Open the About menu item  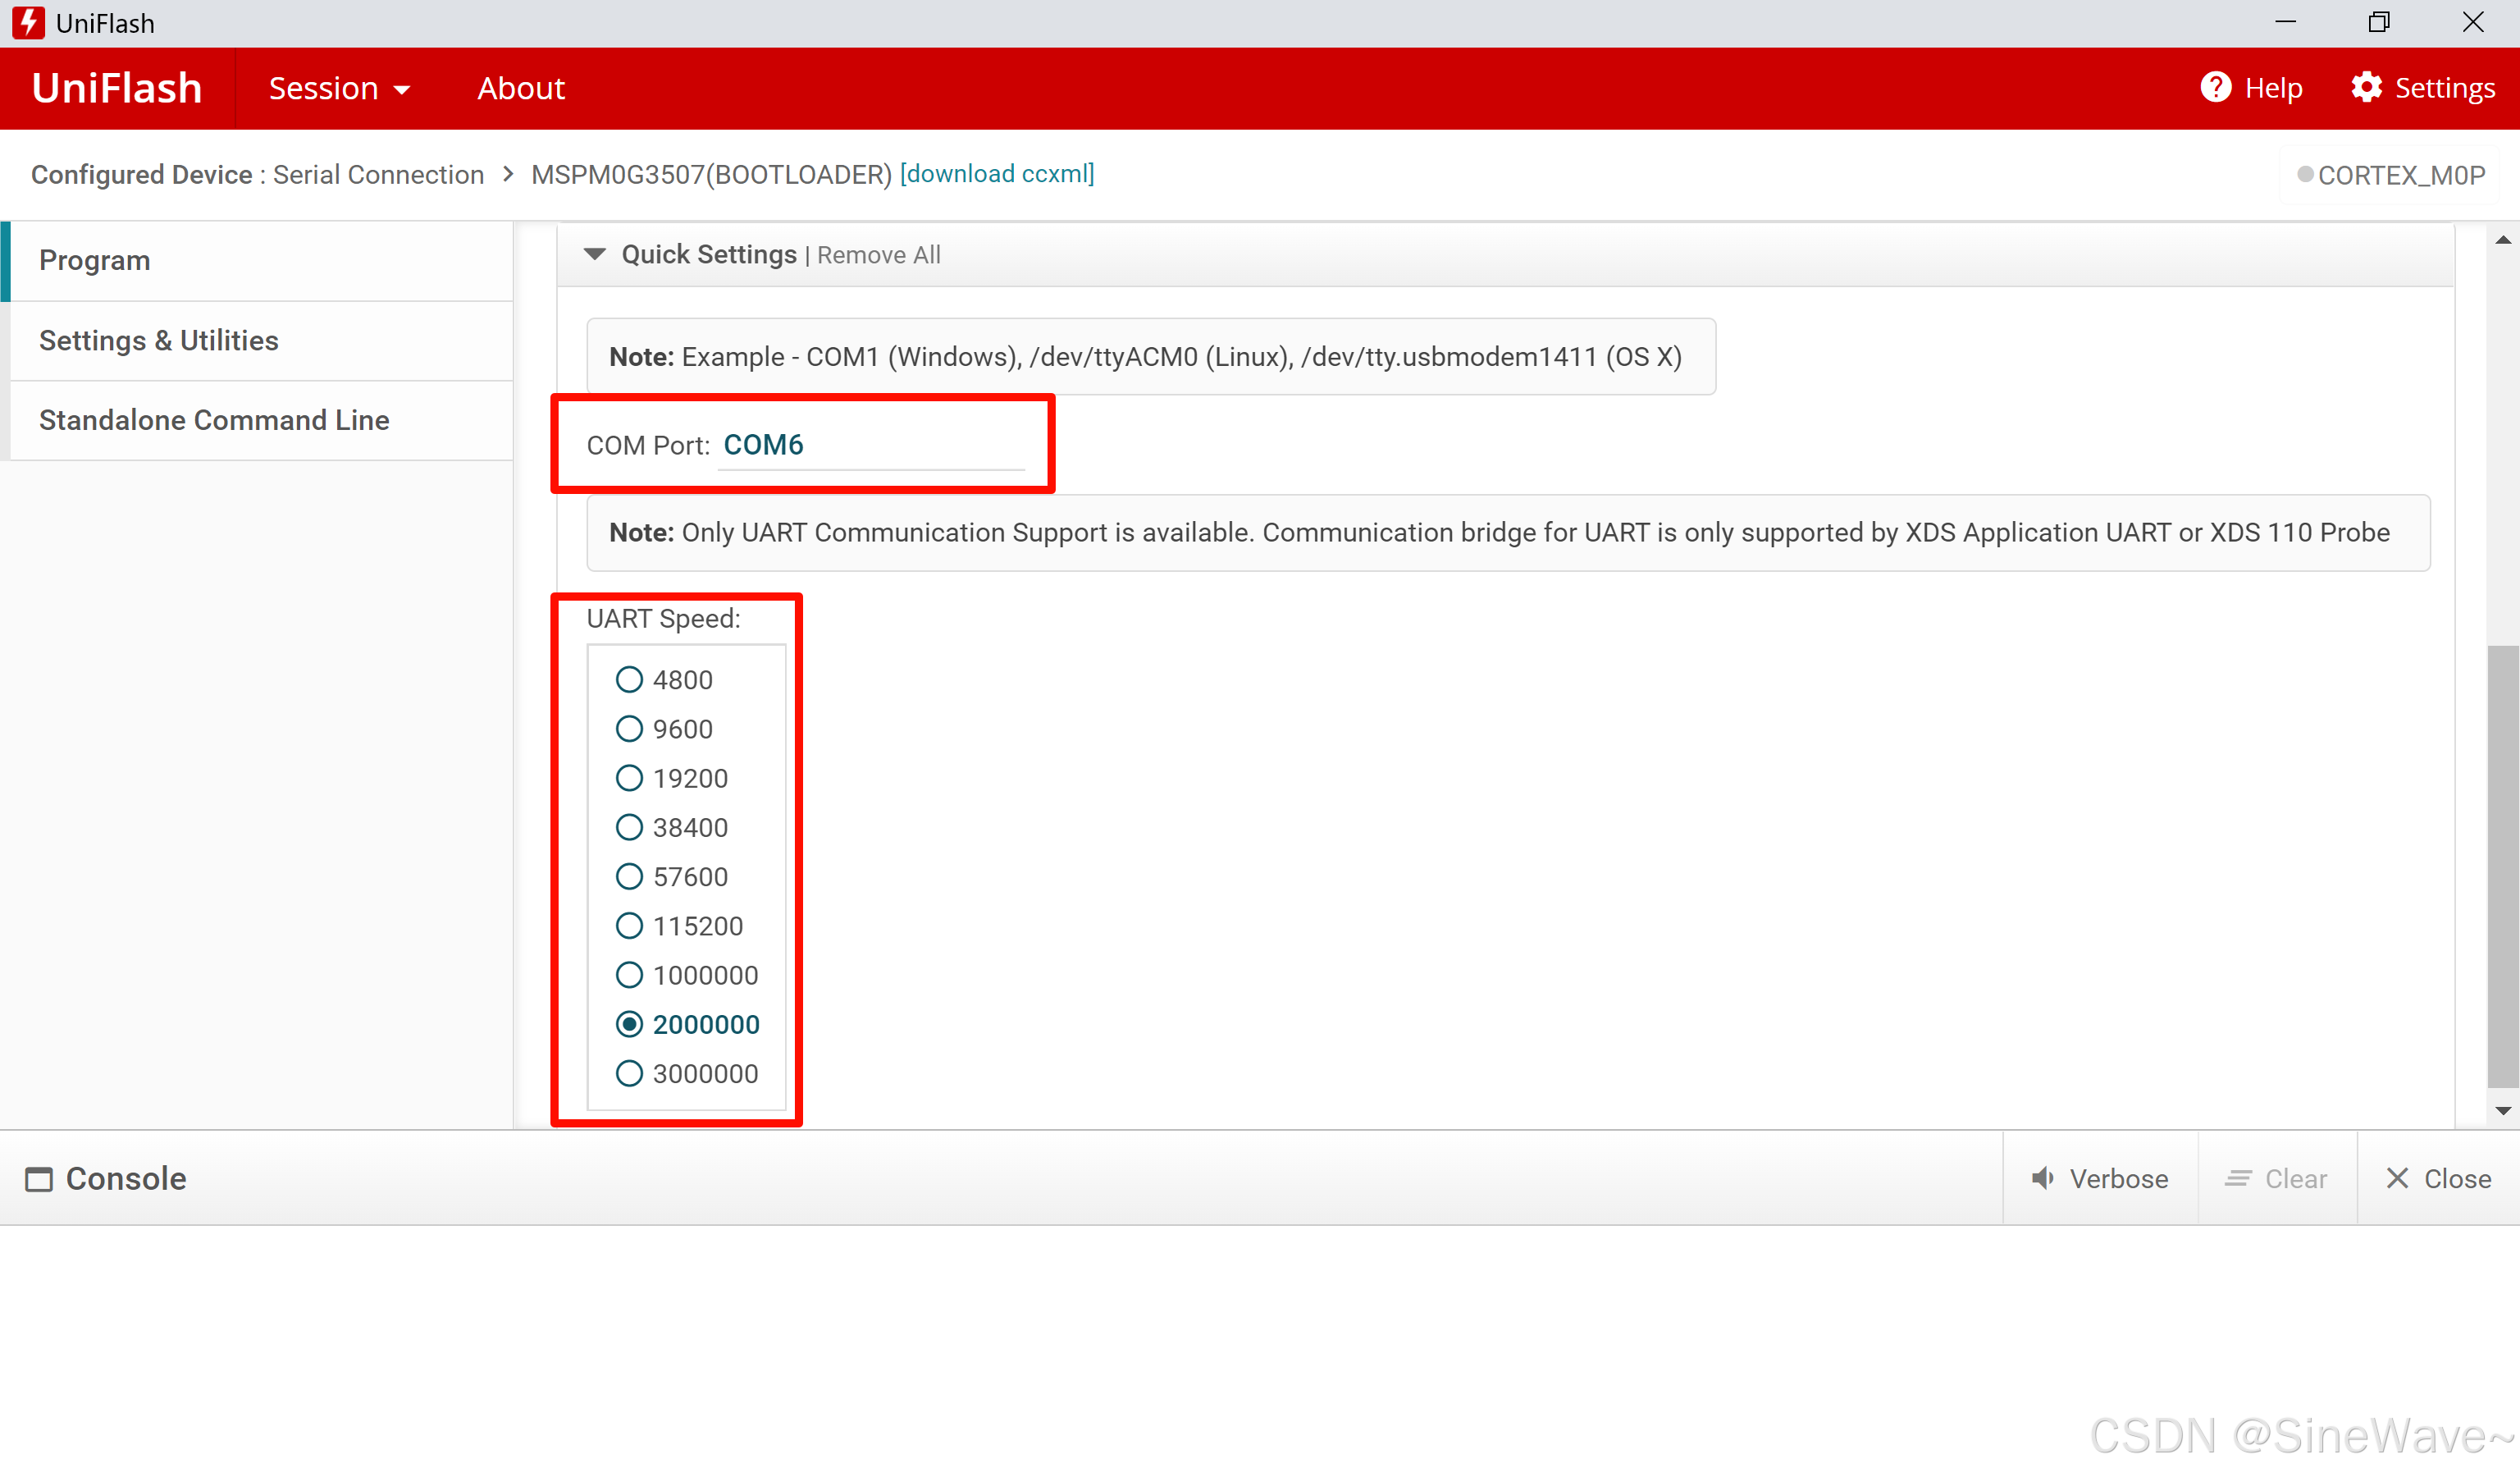pos(520,88)
